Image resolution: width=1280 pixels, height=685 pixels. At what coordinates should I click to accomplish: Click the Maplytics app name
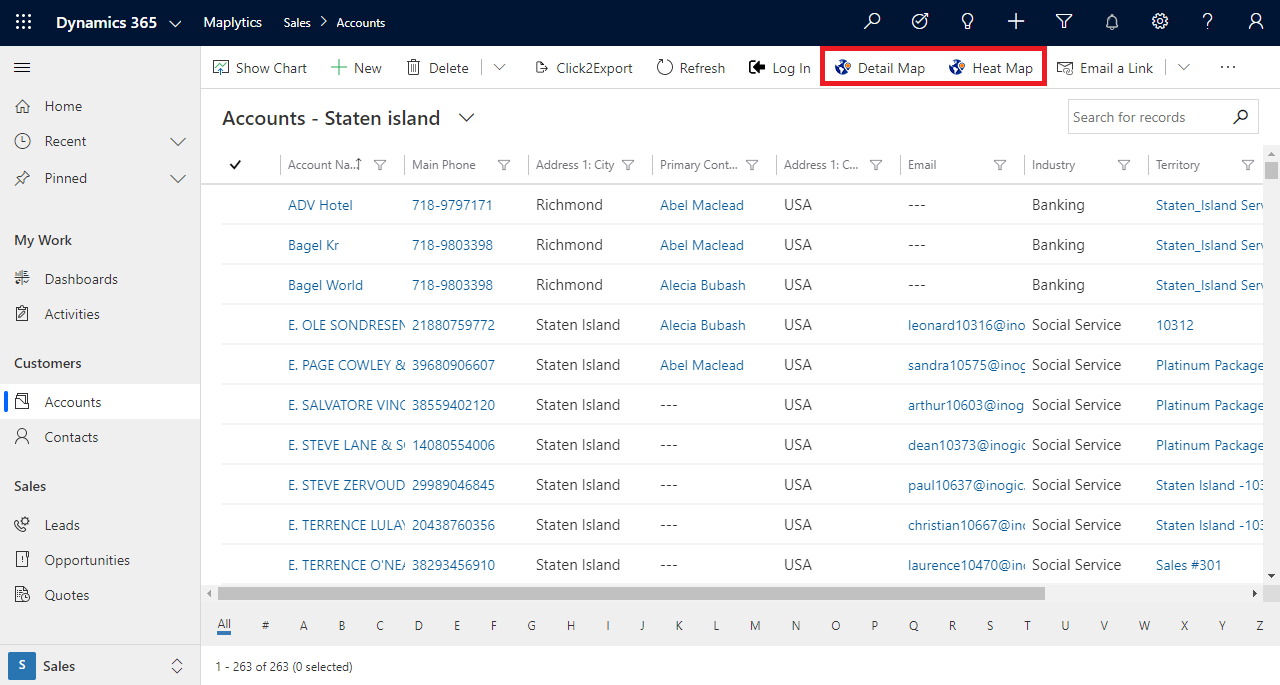coord(232,22)
